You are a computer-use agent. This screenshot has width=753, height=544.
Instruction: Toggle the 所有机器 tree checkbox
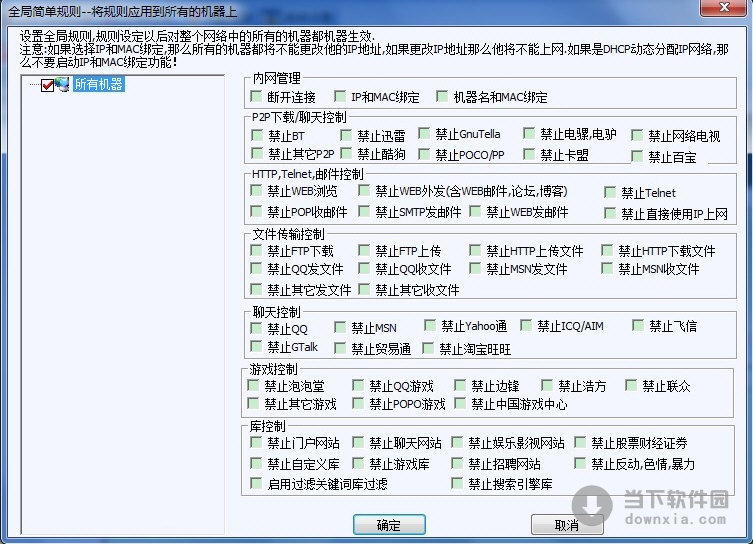tap(48, 85)
